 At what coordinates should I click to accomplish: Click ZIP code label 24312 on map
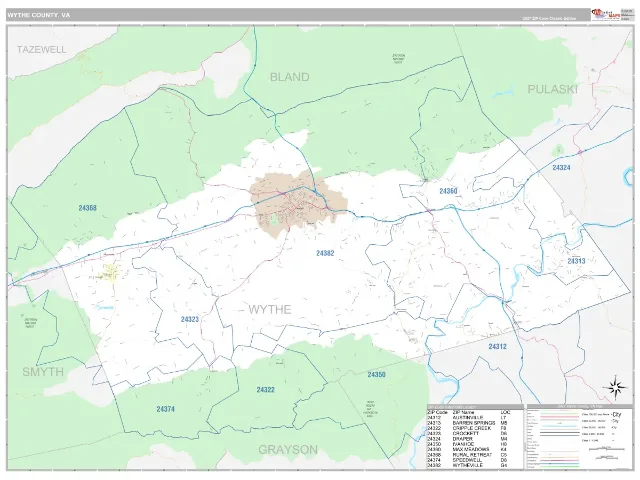pyautogui.click(x=498, y=346)
